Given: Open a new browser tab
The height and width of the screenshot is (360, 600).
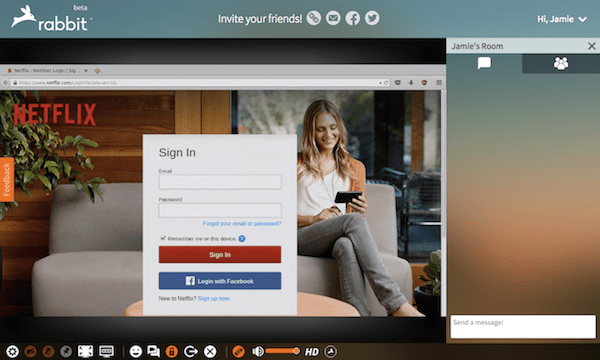Looking at the screenshot, I should pos(98,70).
